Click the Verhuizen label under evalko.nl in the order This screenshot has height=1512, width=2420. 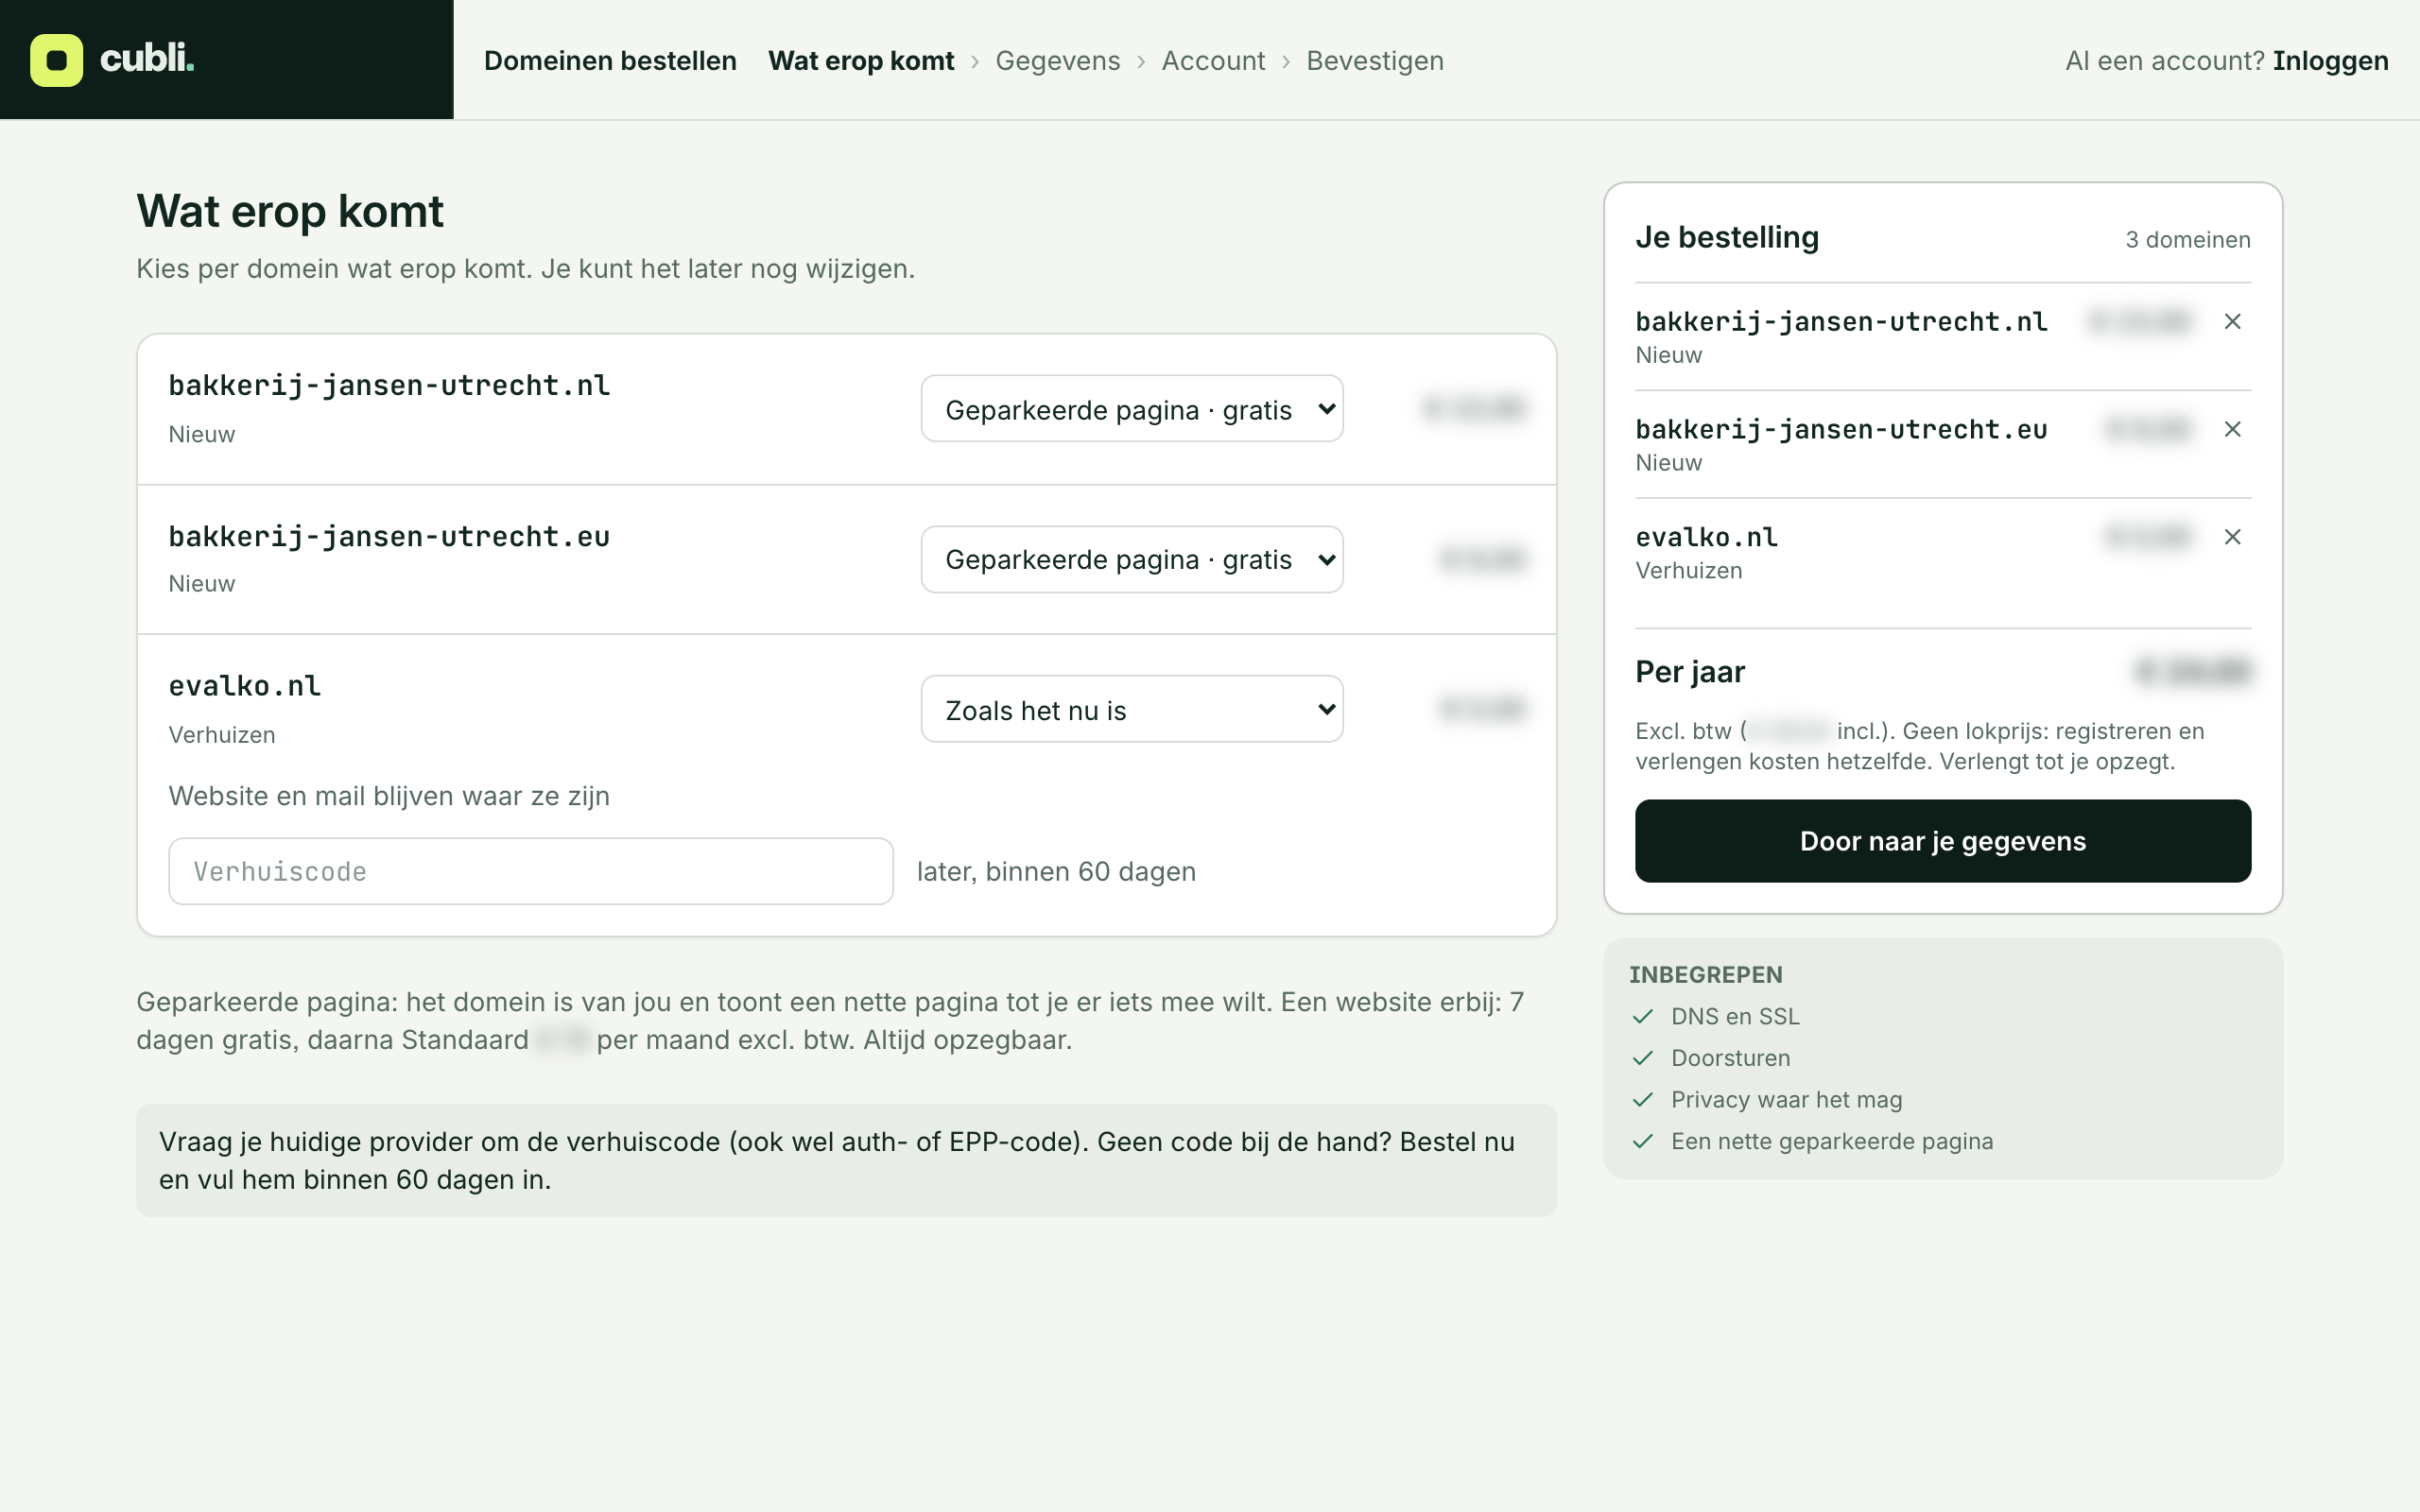click(1689, 571)
